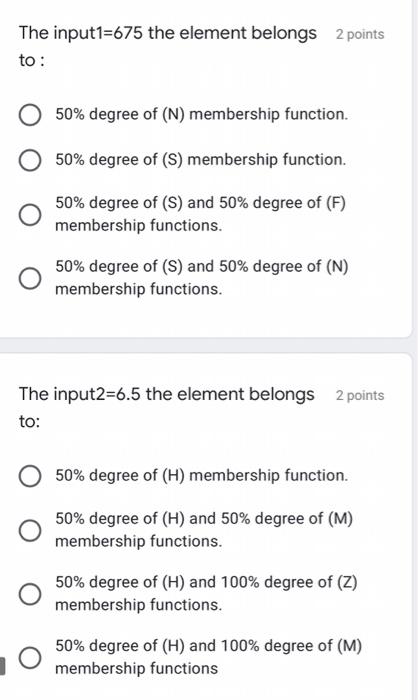
Task: Choose radio for (H) and 100% (Z) option
Action: tap(30, 594)
